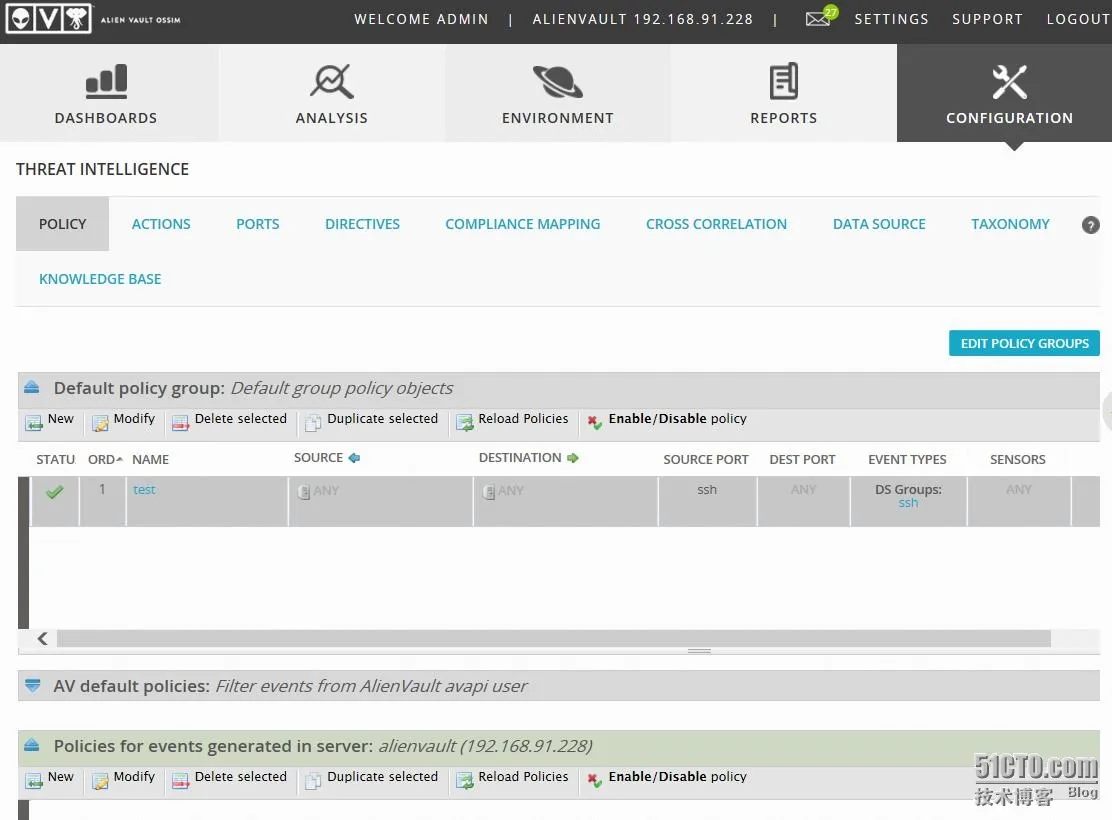Open the ssh DS Groups link
The width and height of the screenshot is (1112, 820).
tap(908, 503)
